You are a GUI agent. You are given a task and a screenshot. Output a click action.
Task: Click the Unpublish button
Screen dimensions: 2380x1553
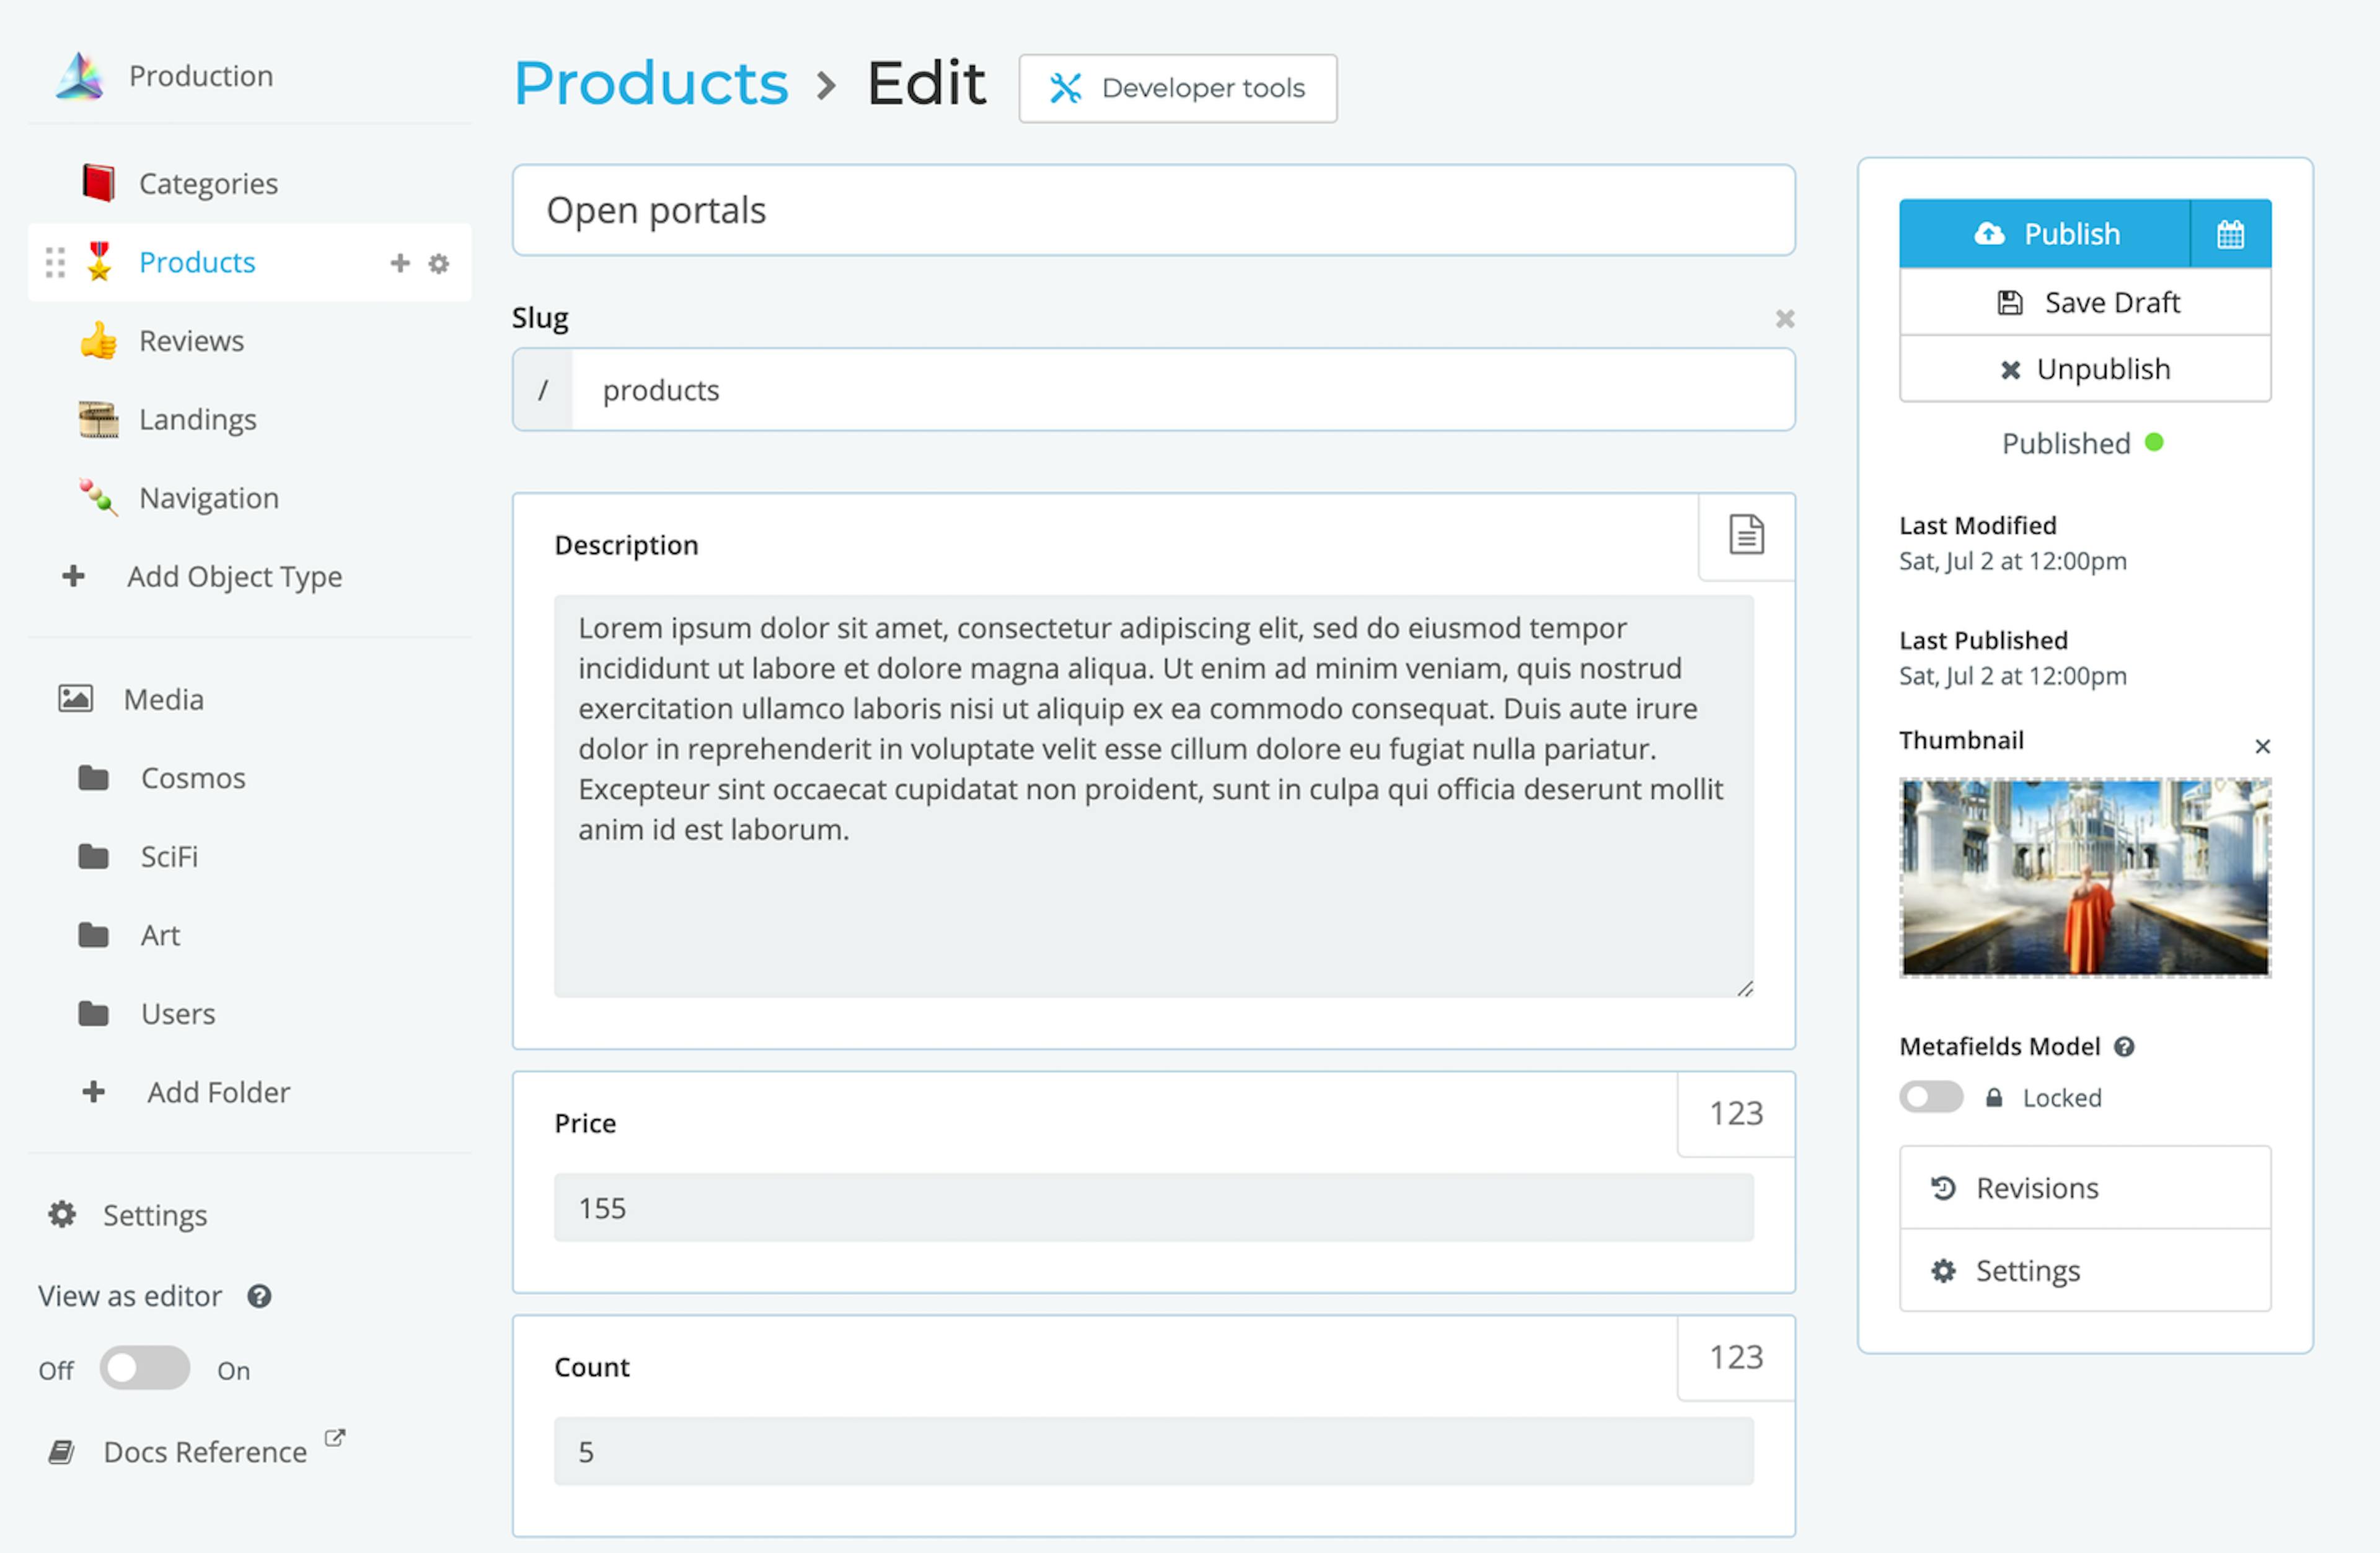(2085, 369)
